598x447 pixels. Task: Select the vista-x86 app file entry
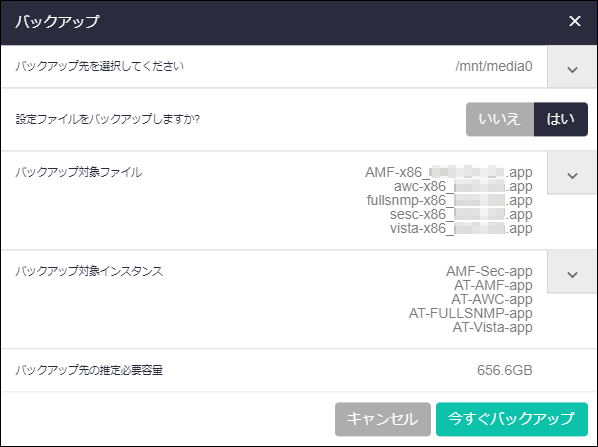point(461,228)
